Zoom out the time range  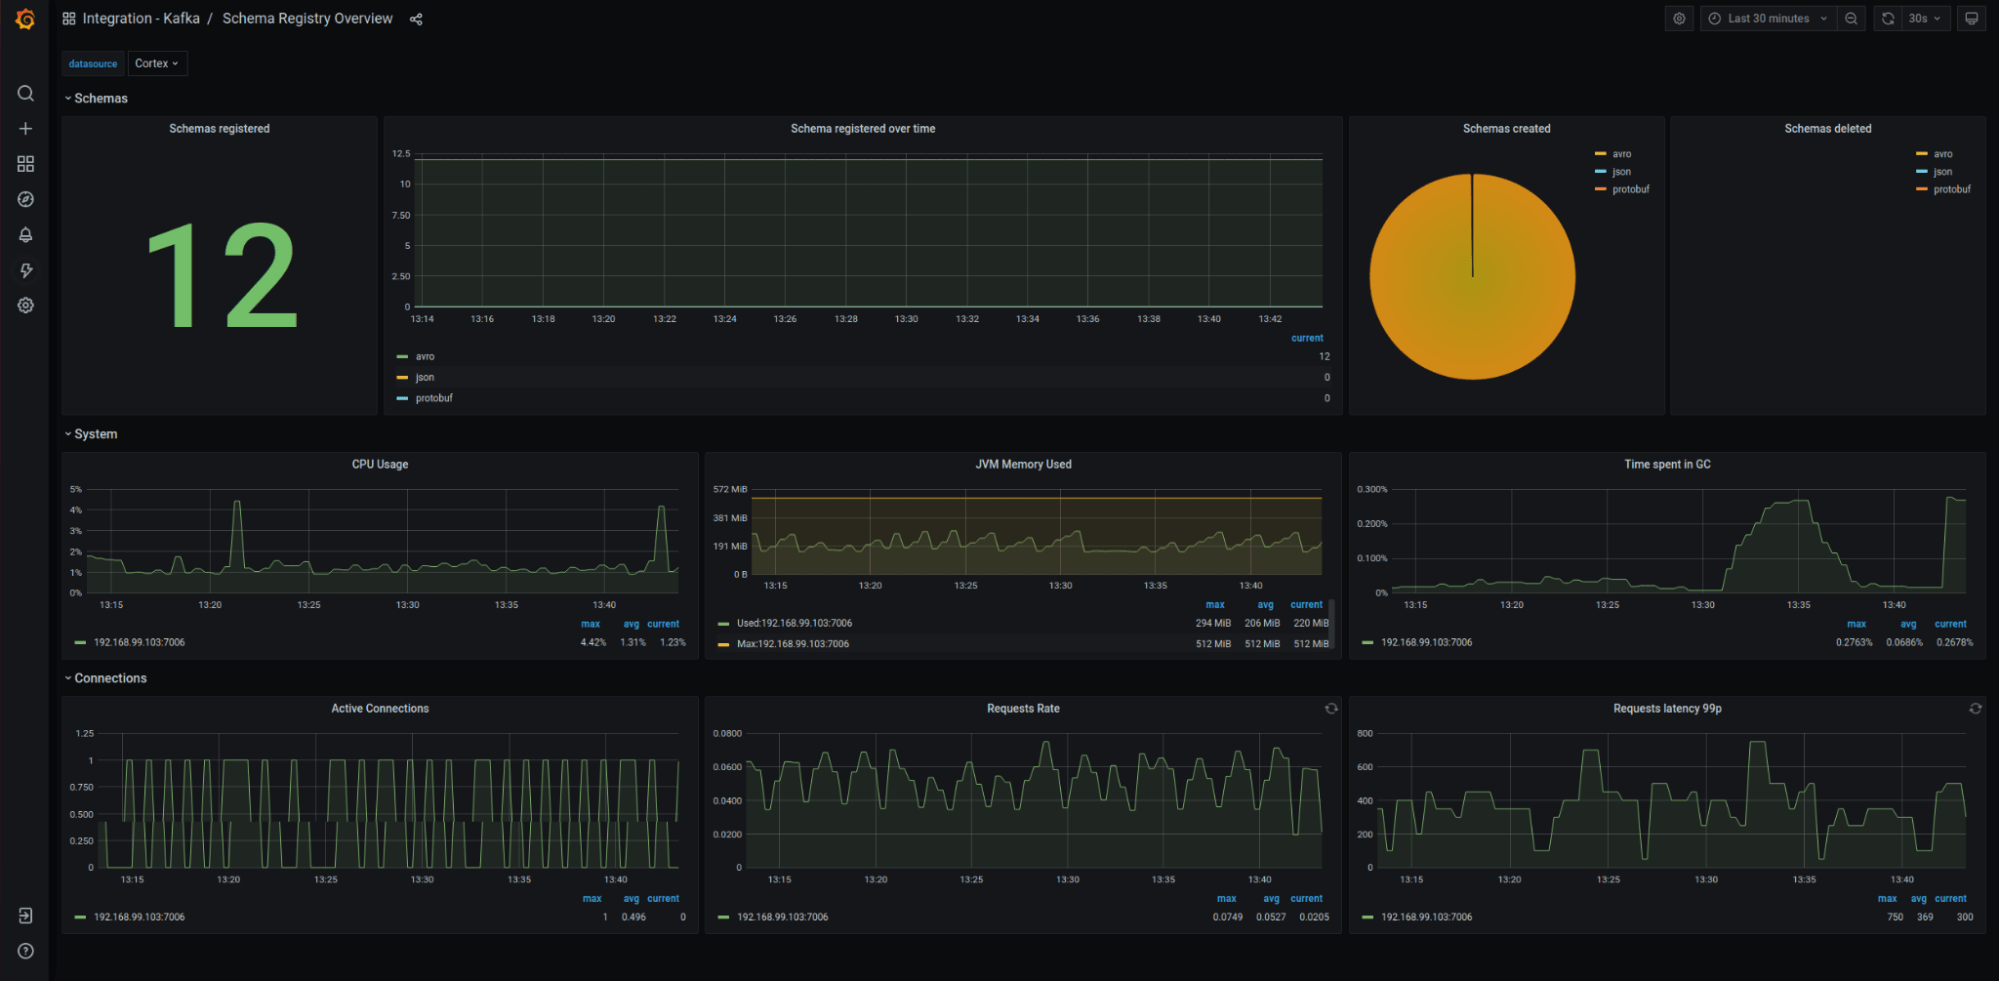pyautogui.click(x=1851, y=18)
